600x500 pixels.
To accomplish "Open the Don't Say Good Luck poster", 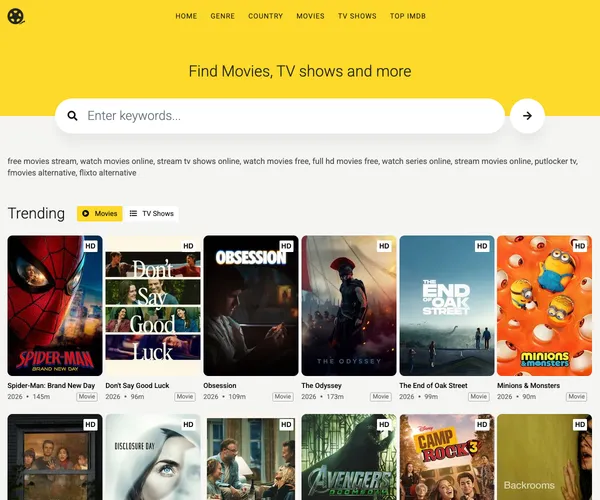I will pos(153,306).
